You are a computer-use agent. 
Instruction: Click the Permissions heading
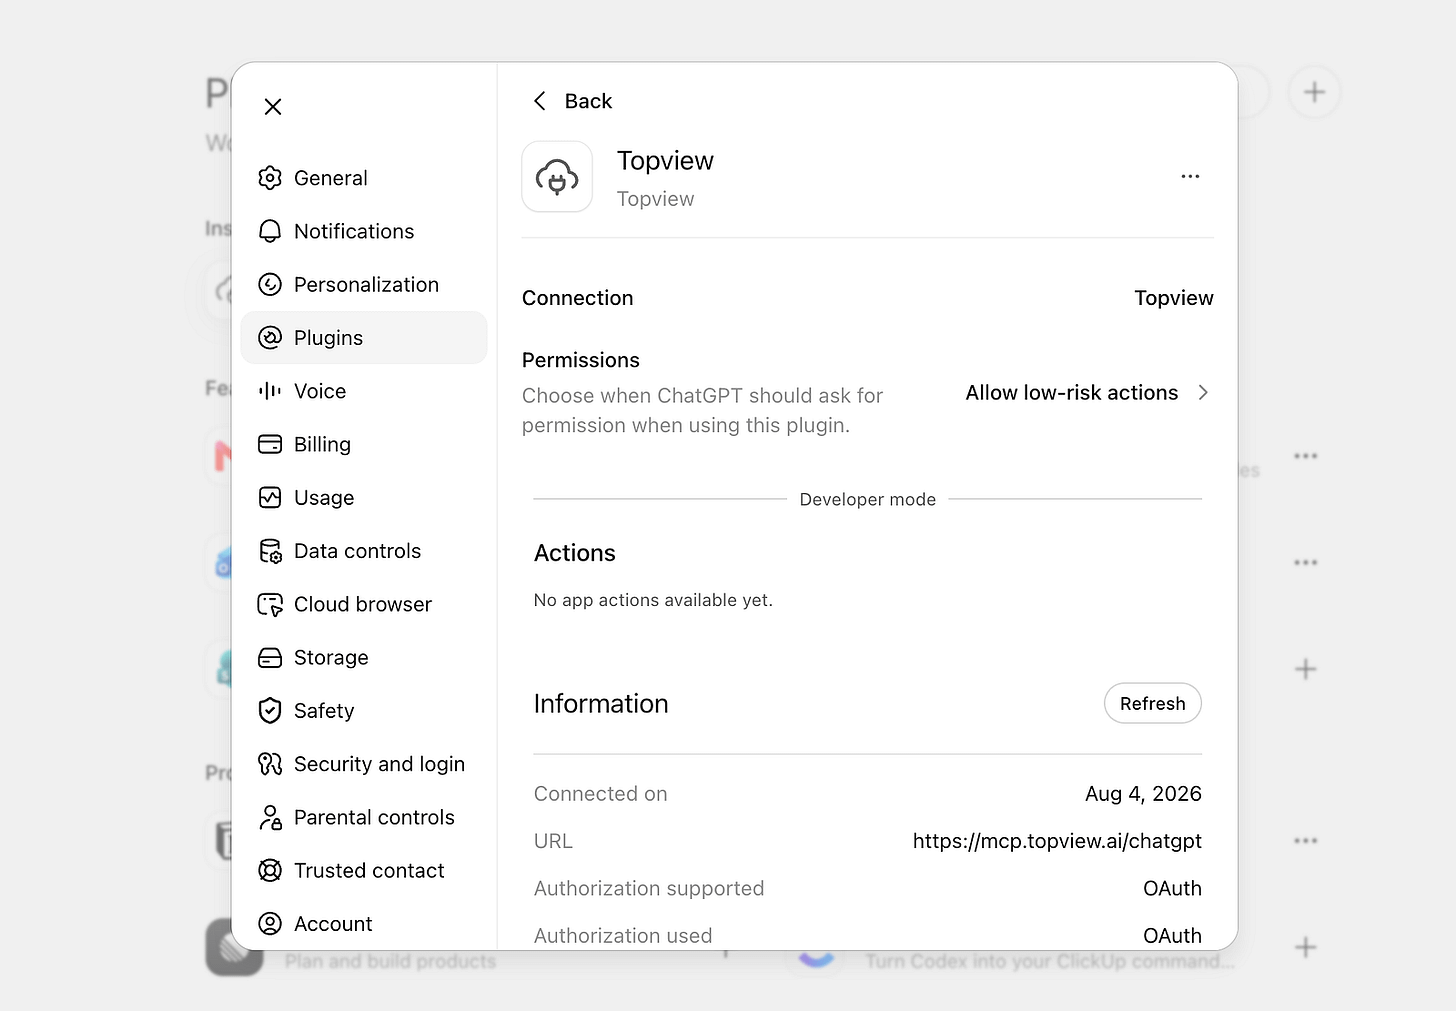(x=581, y=360)
